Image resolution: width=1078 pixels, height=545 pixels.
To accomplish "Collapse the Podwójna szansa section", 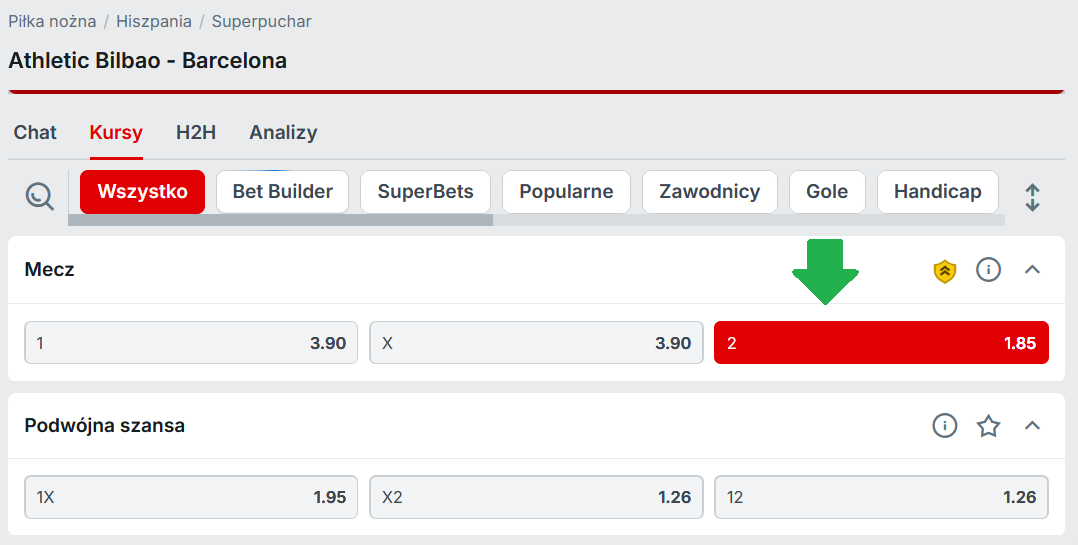I will point(1032,426).
